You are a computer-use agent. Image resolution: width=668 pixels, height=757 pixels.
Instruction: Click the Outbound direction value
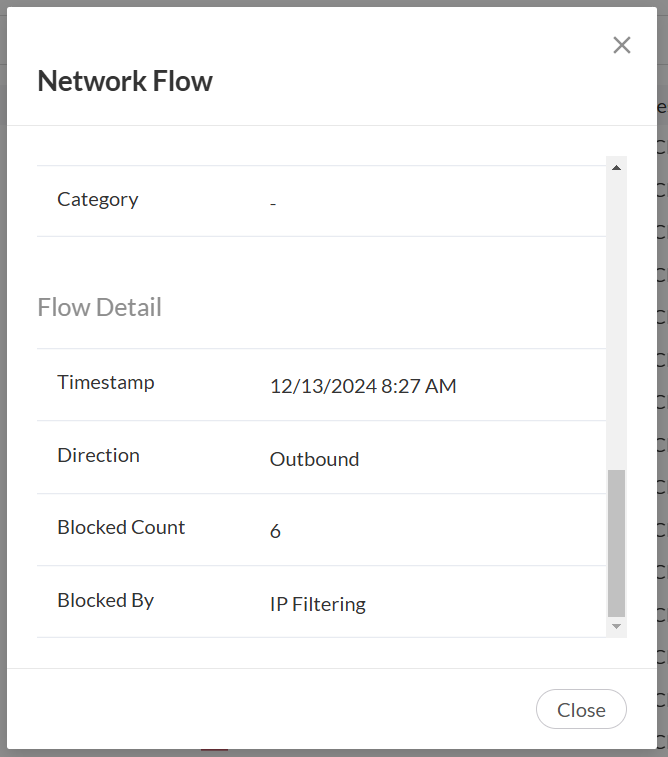pyautogui.click(x=314, y=459)
